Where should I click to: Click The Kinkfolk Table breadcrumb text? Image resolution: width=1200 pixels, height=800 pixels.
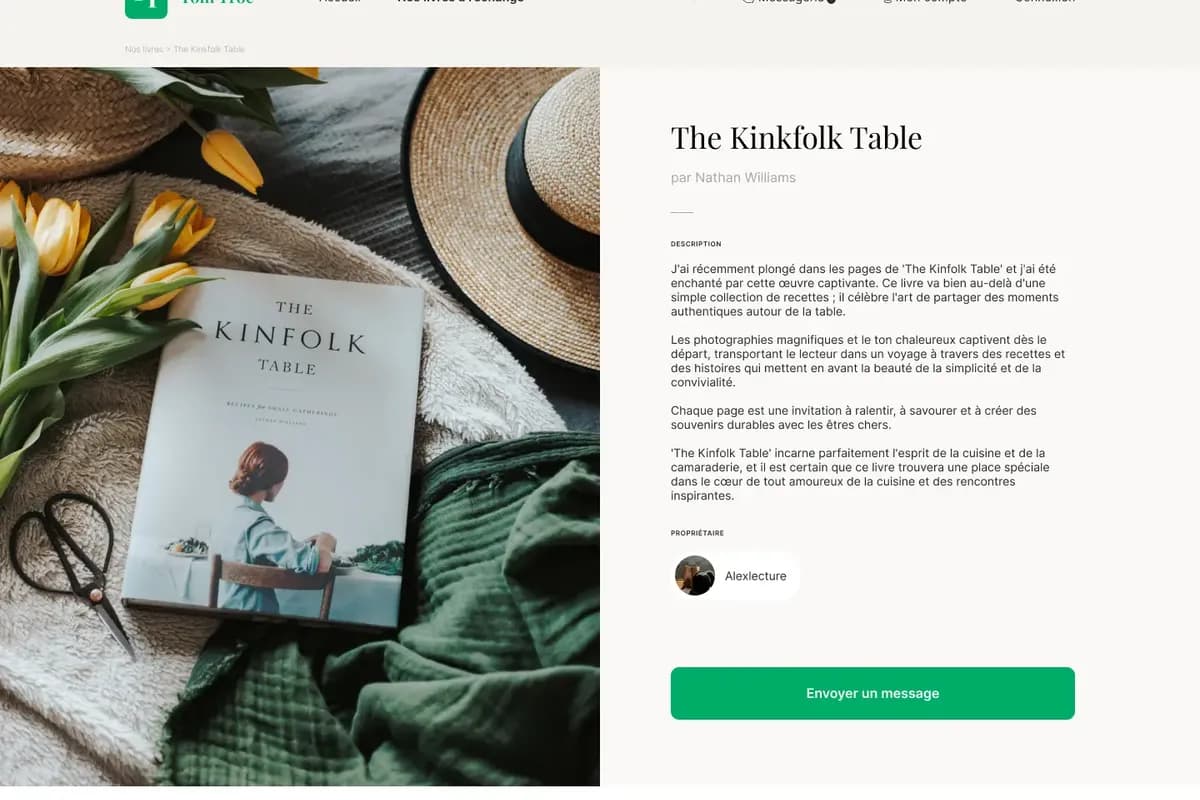(209, 49)
